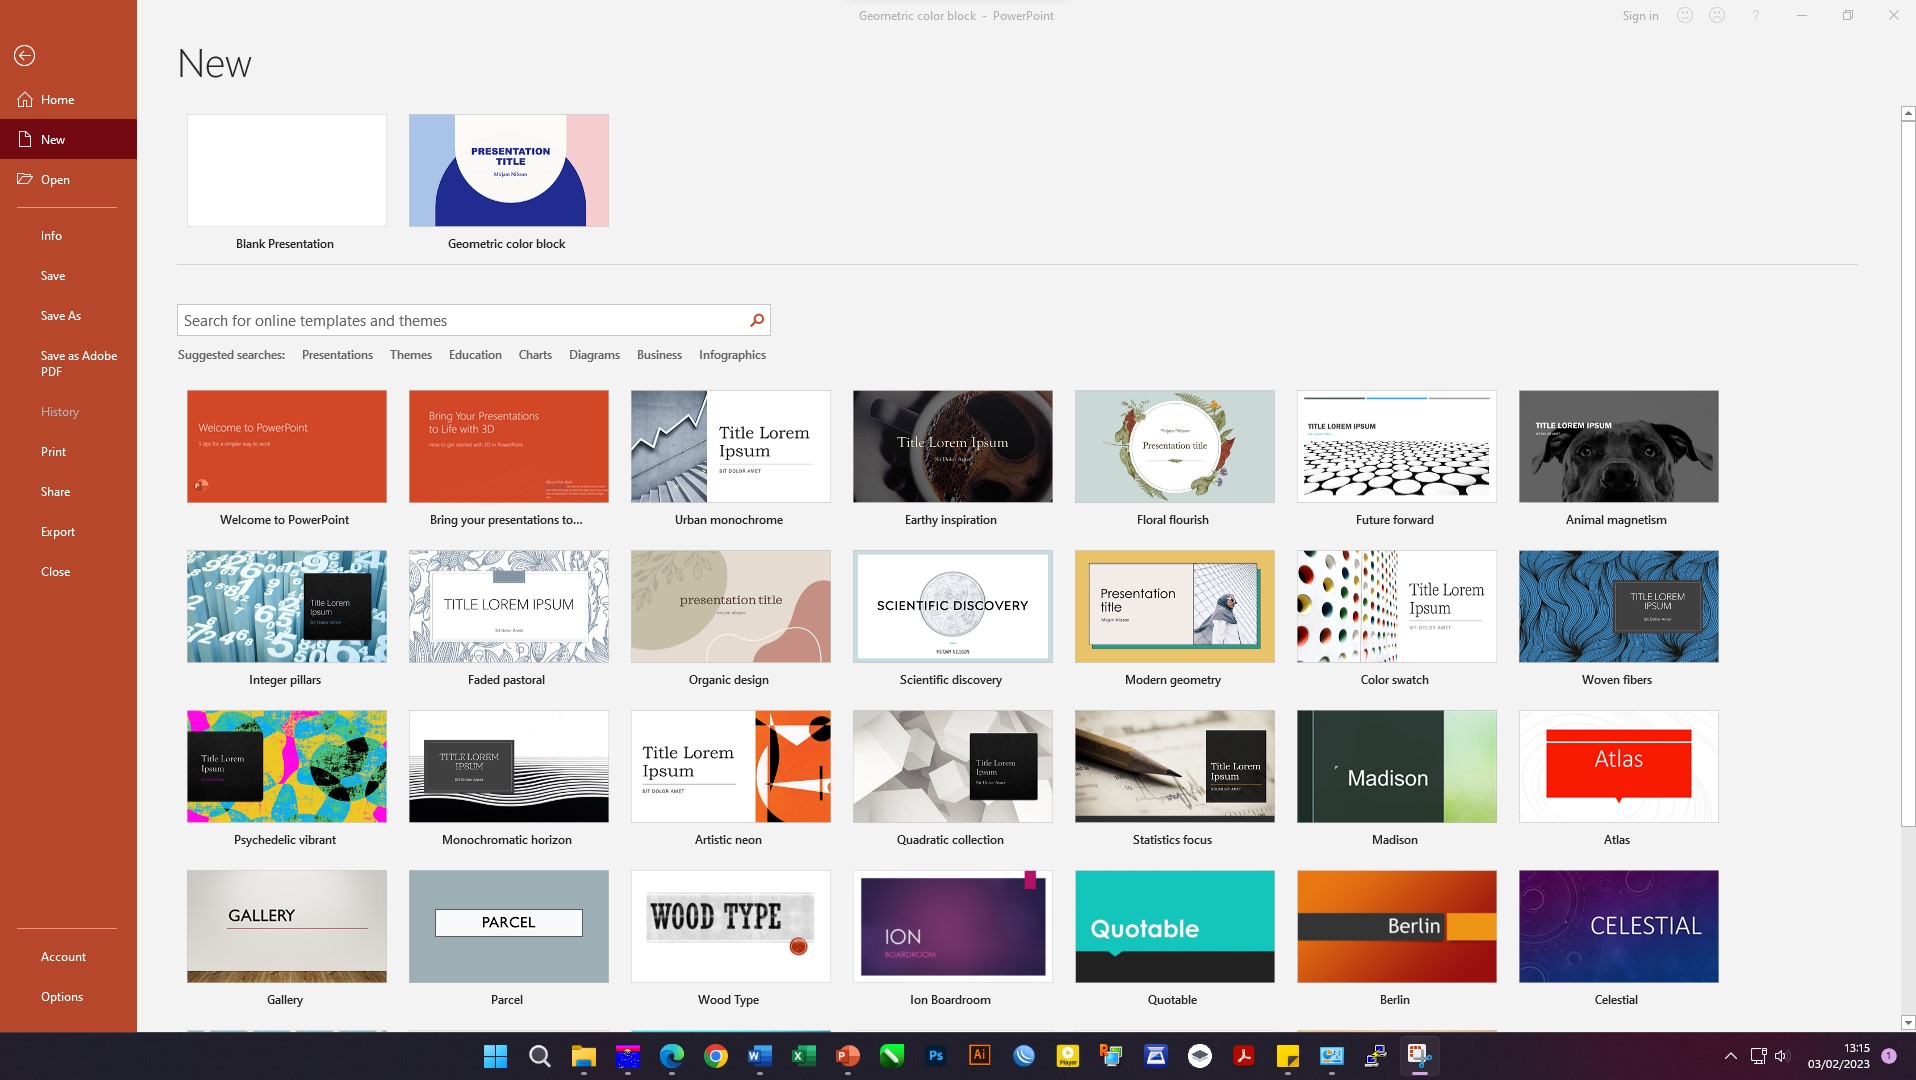The height and width of the screenshot is (1080, 1916).
Task: Open the Export page
Action: (x=58, y=532)
